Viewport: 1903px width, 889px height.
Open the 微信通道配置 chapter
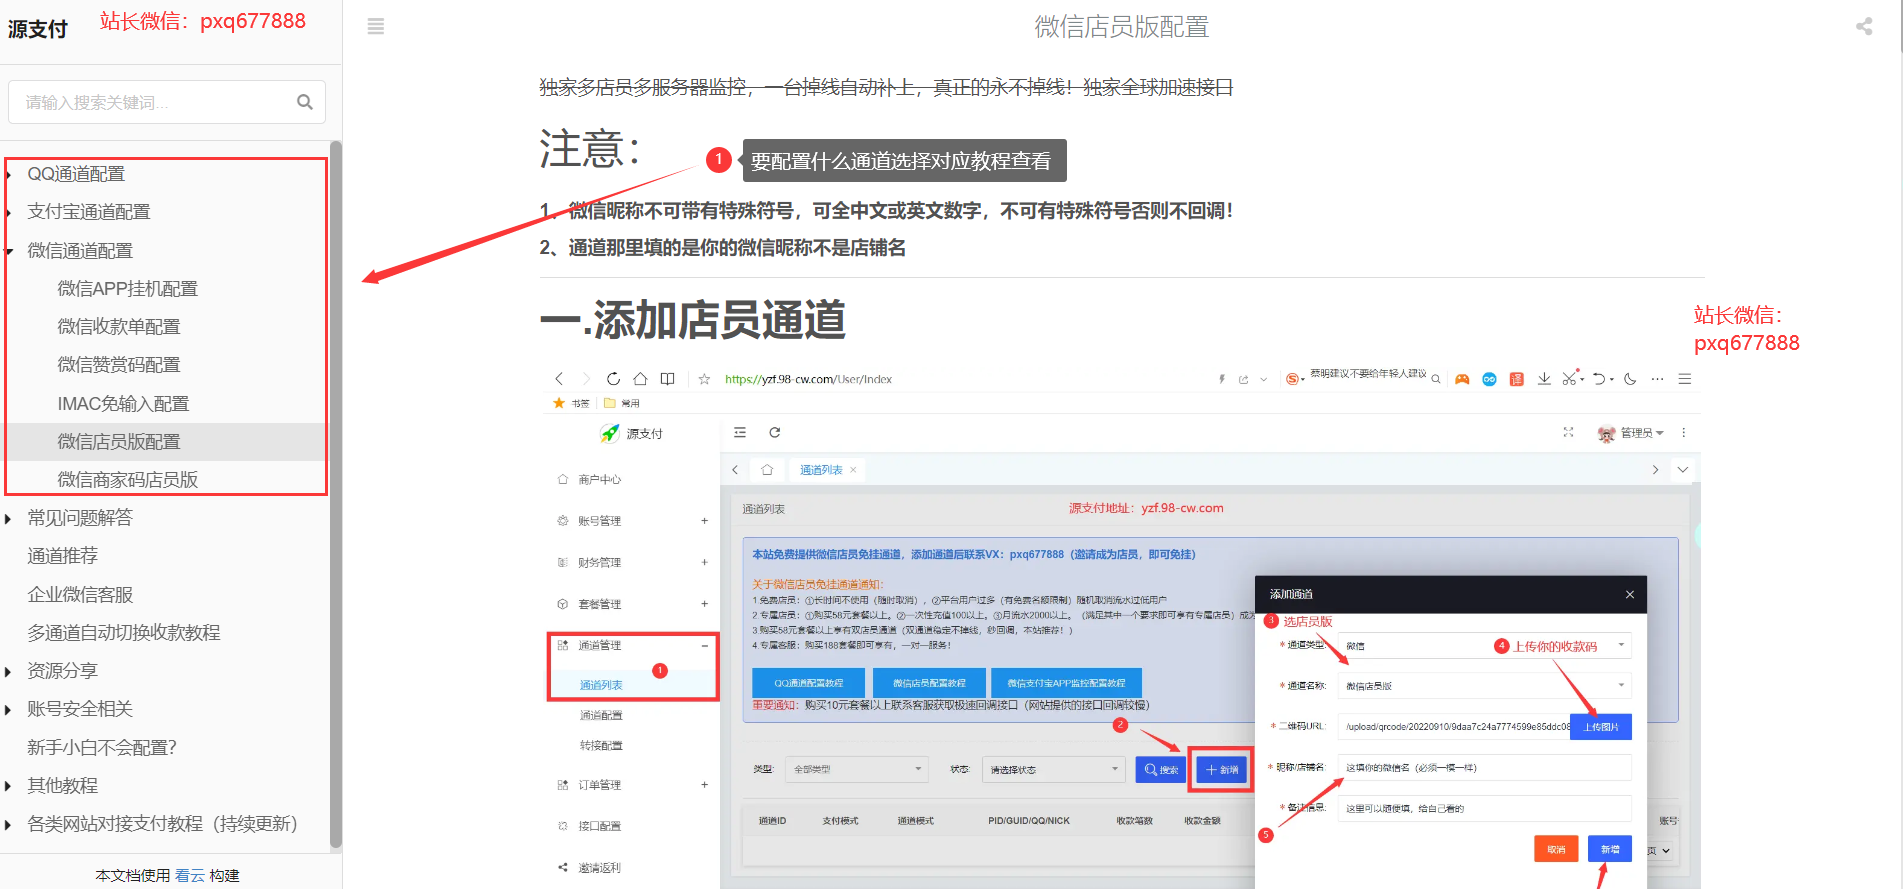(80, 251)
